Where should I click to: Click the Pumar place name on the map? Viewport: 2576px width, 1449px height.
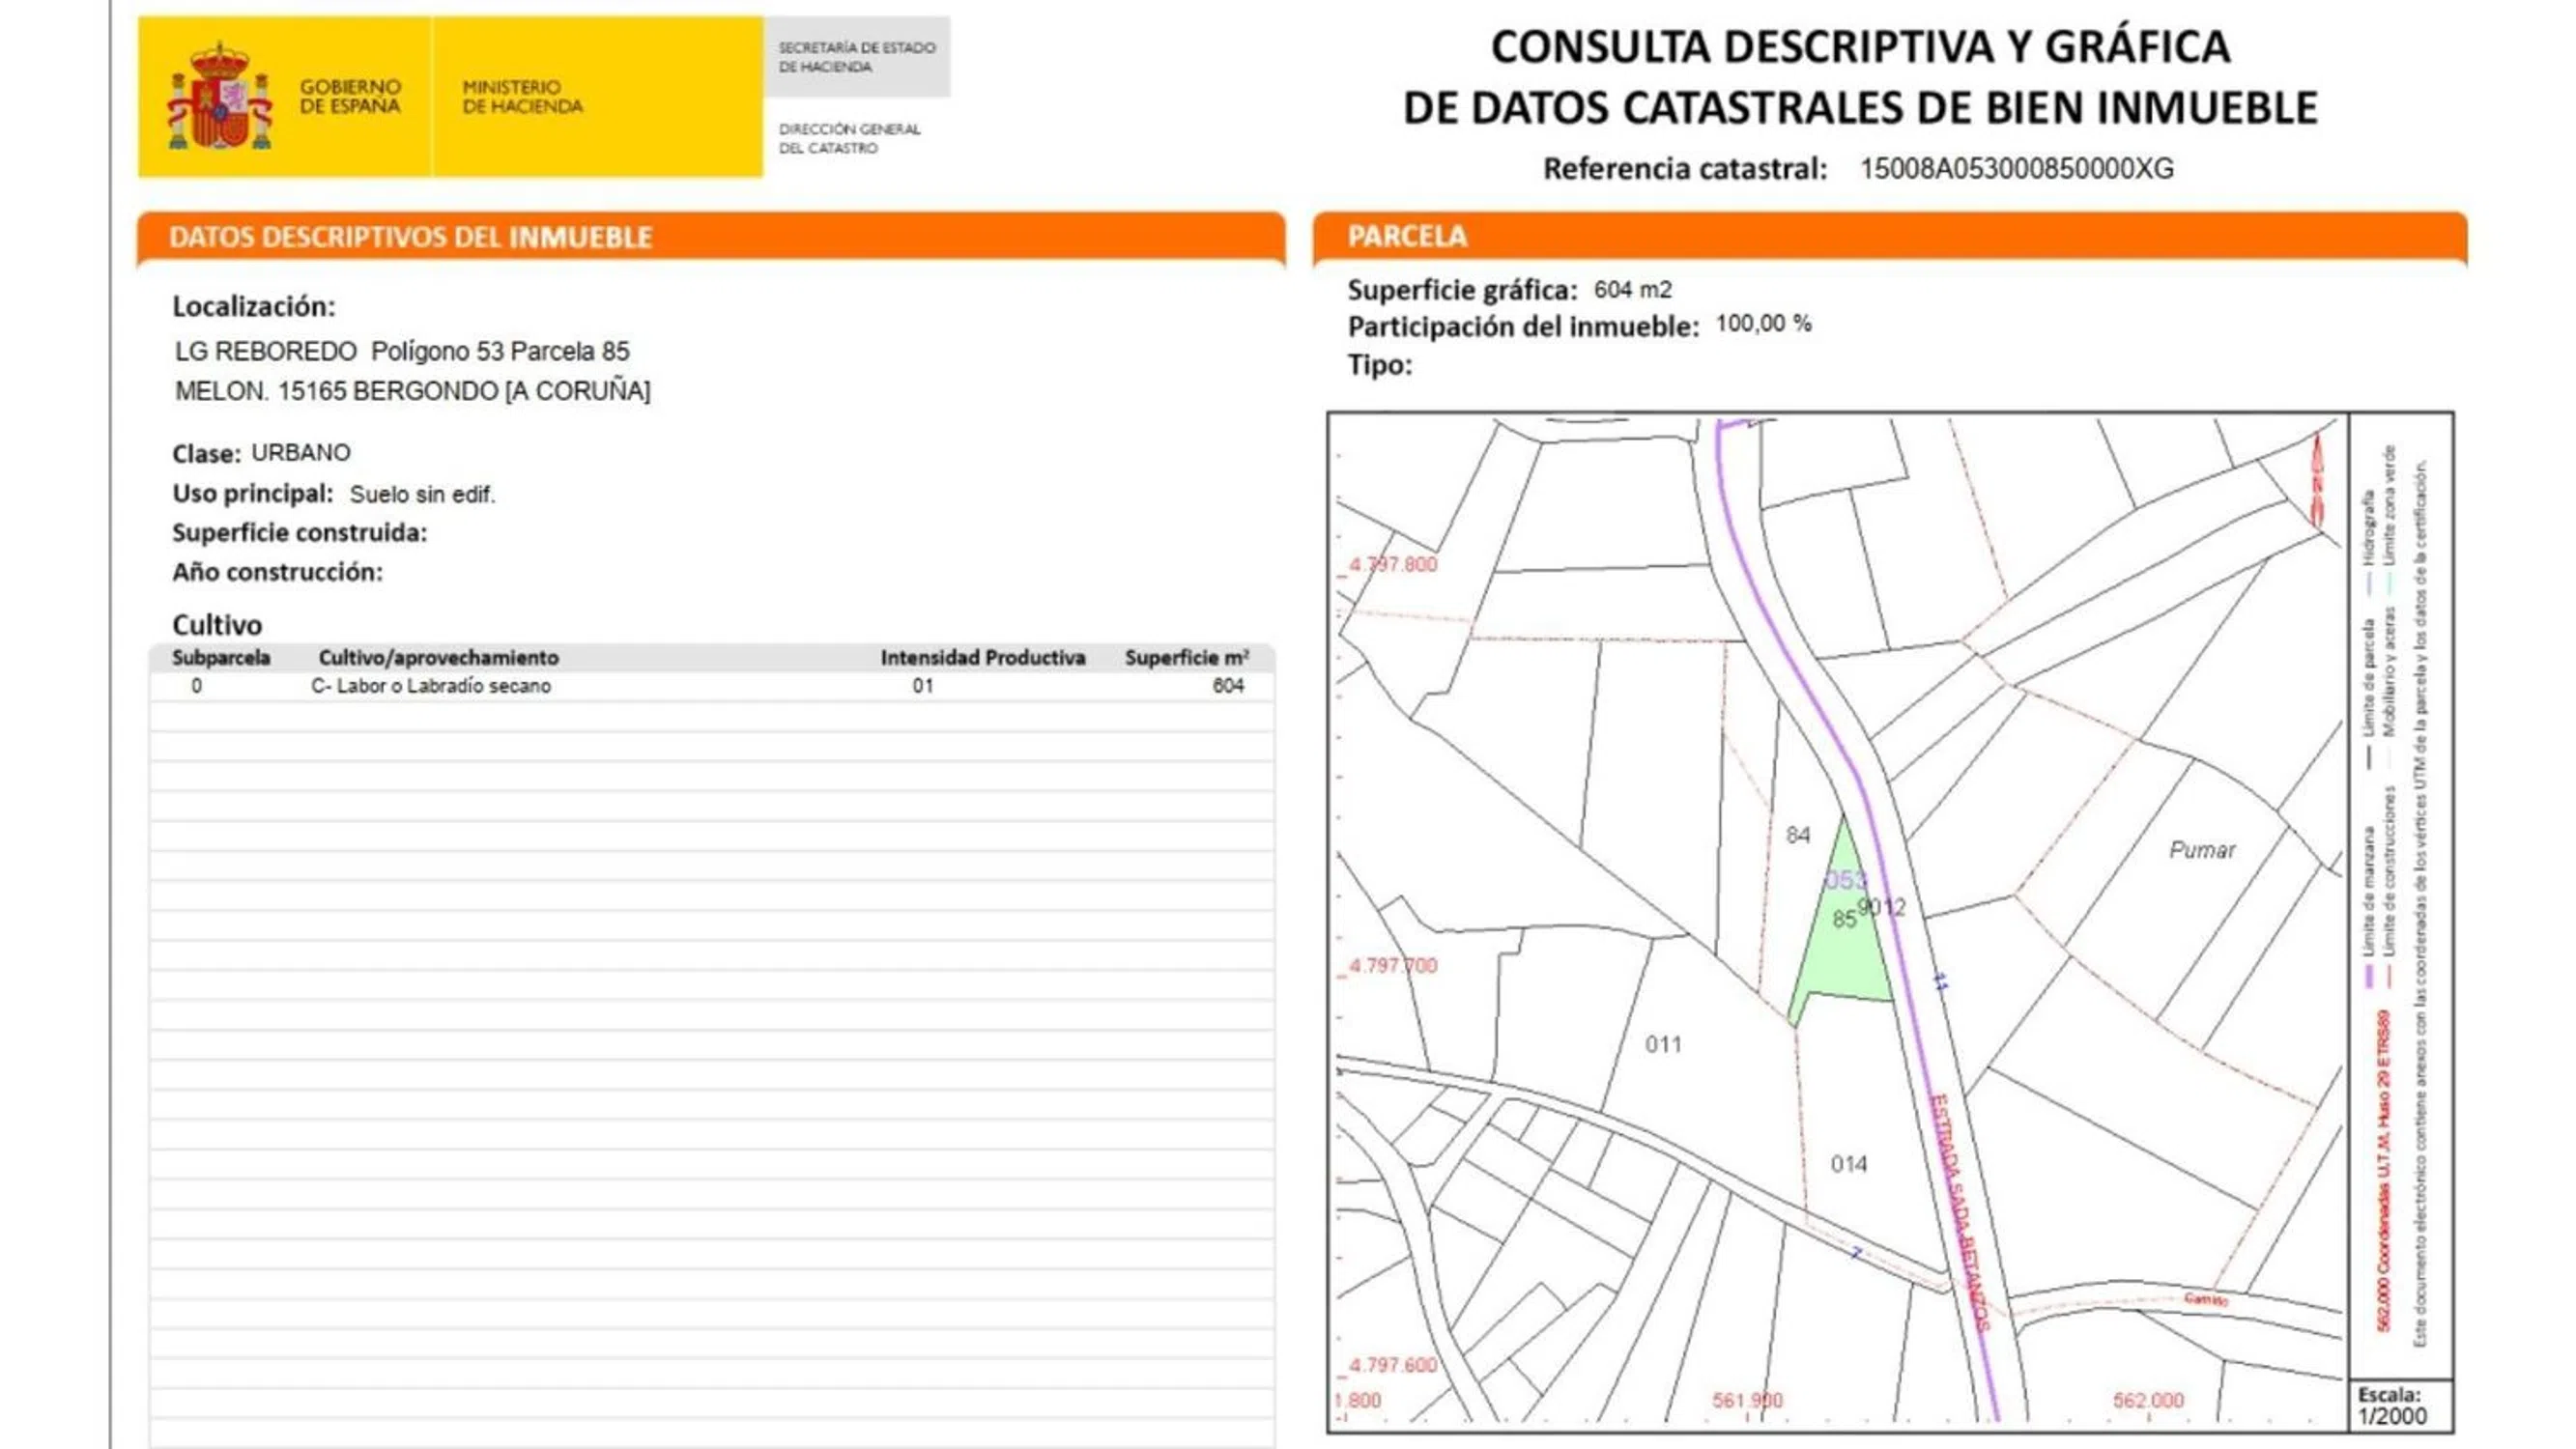click(x=2201, y=850)
